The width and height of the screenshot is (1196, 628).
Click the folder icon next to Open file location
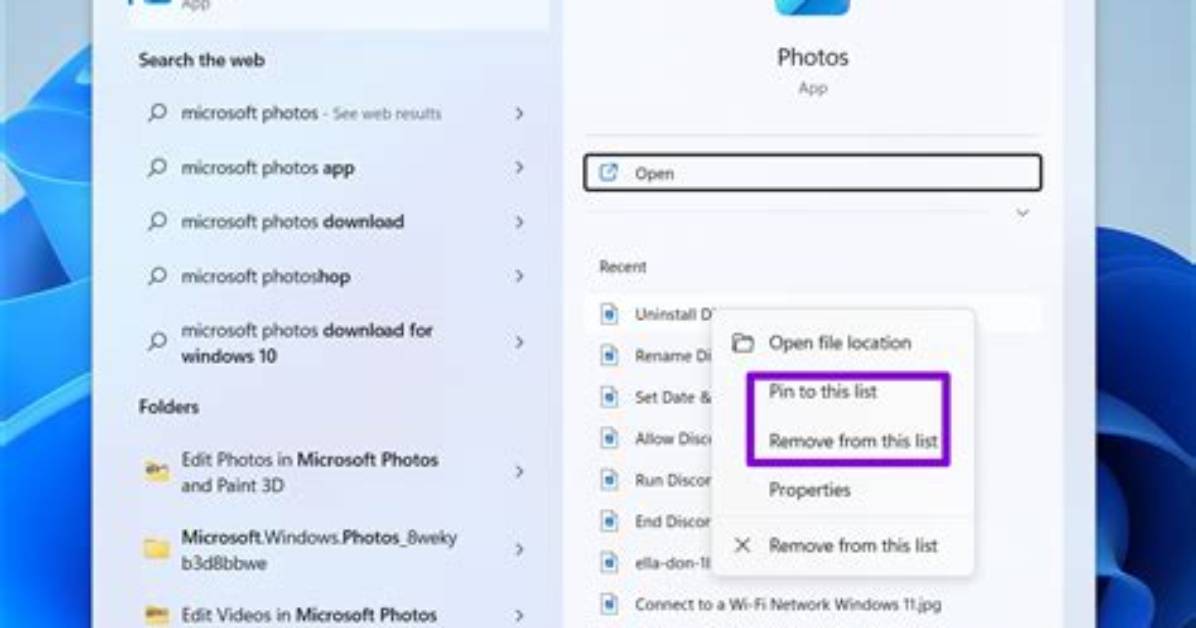tap(742, 343)
